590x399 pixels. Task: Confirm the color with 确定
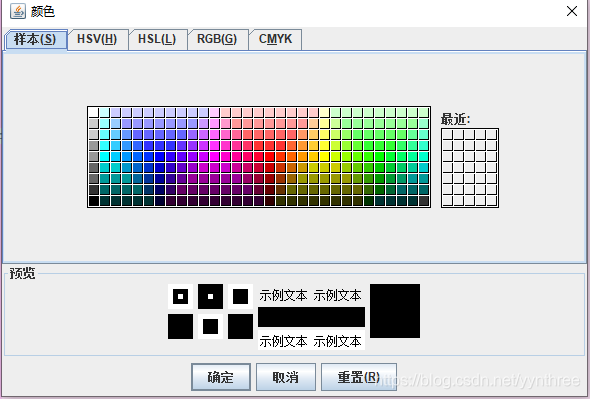pyautogui.click(x=221, y=377)
